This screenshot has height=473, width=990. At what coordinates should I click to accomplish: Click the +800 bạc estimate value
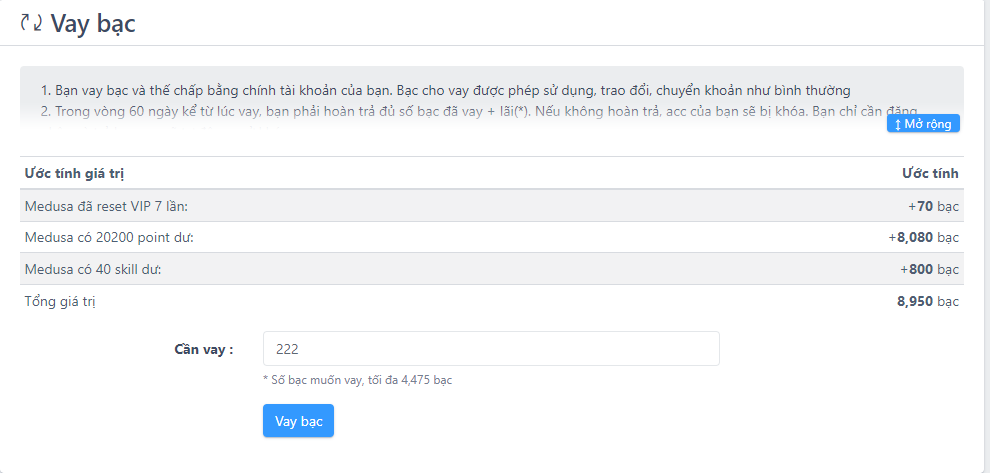(929, 270)
